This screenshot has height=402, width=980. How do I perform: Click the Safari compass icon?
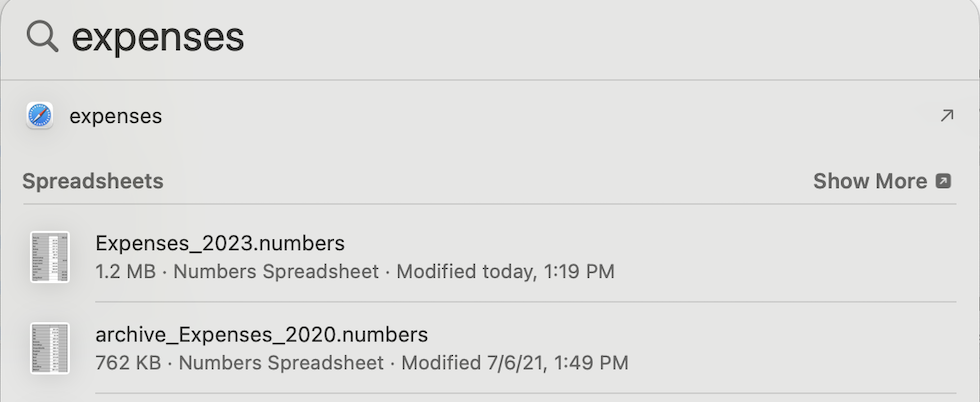pos(40,116)
